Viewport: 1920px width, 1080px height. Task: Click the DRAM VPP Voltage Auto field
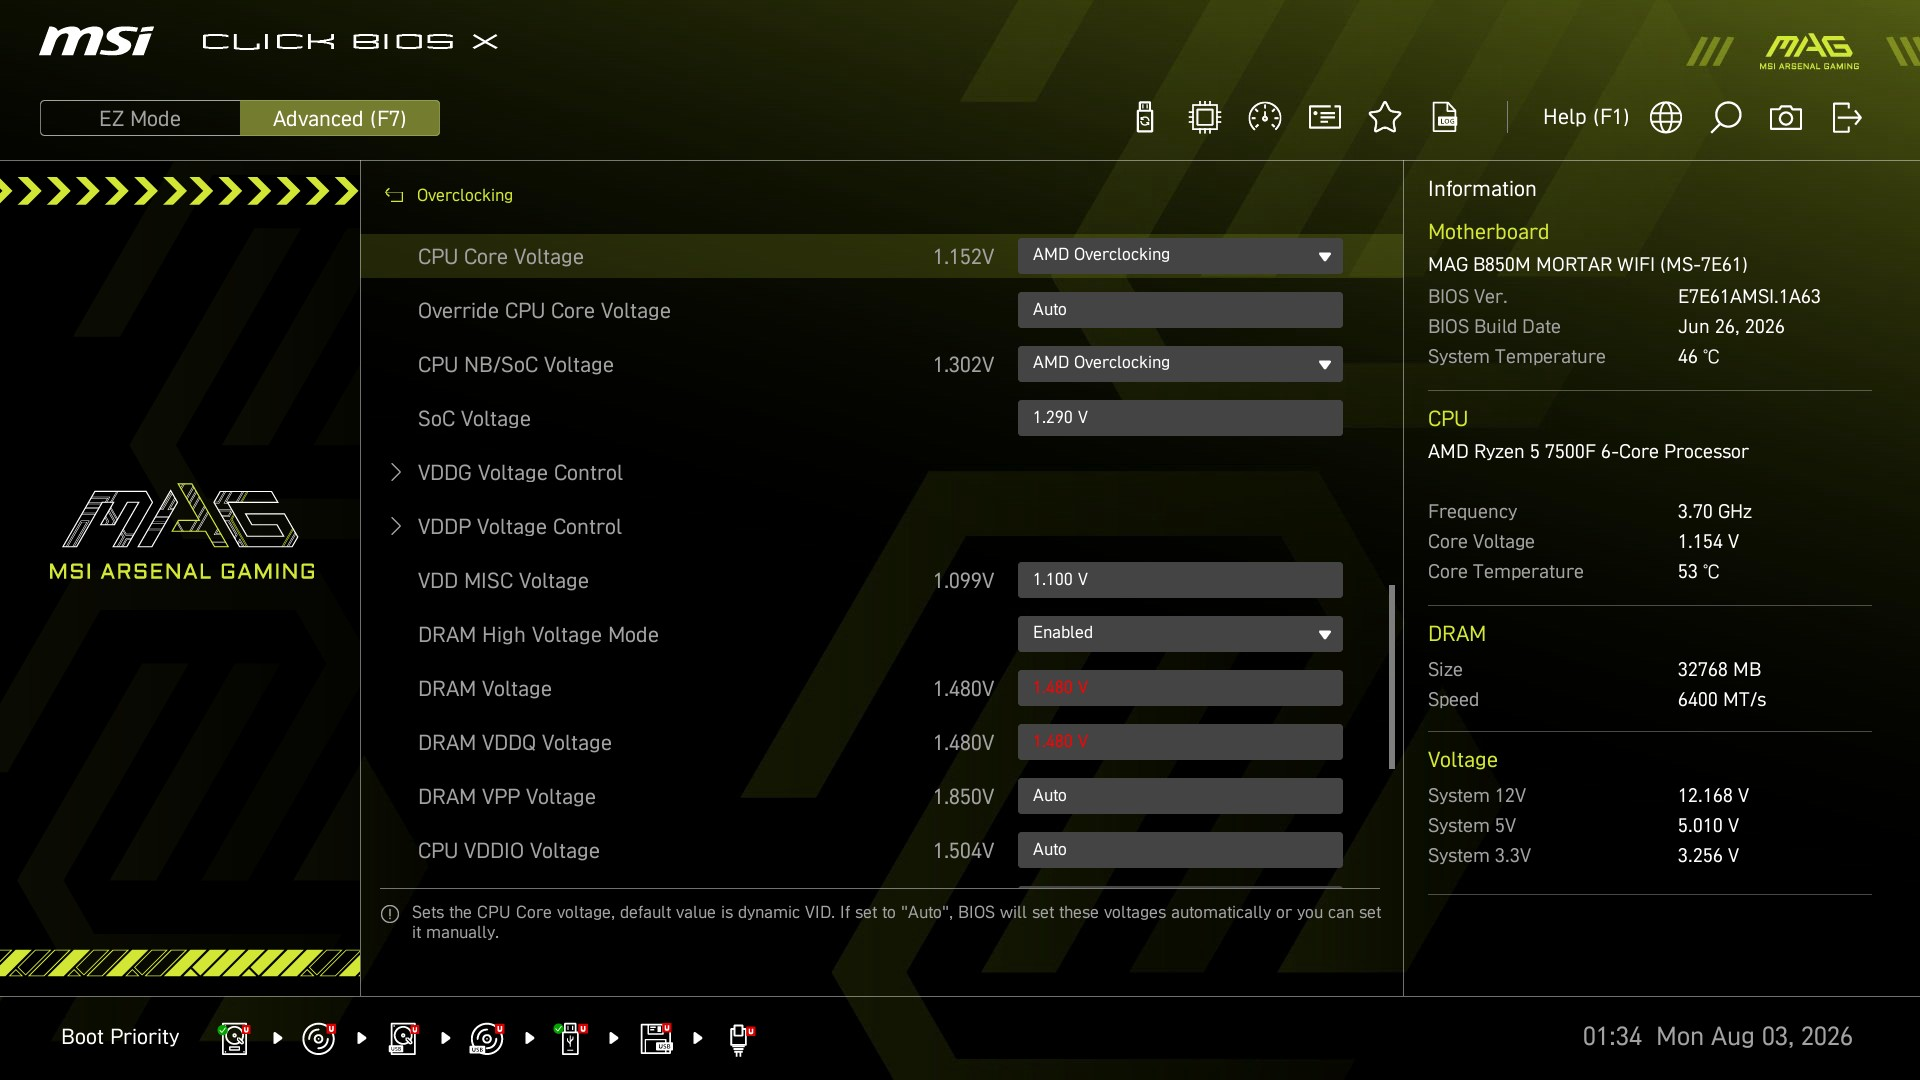tap(1180, 796)
